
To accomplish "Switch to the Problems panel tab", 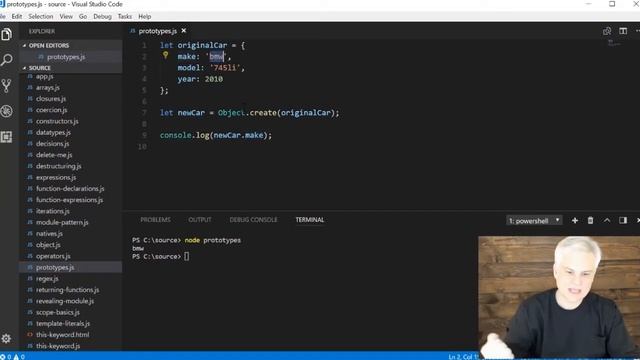I will pyautogui.click(x=155, y=220).
